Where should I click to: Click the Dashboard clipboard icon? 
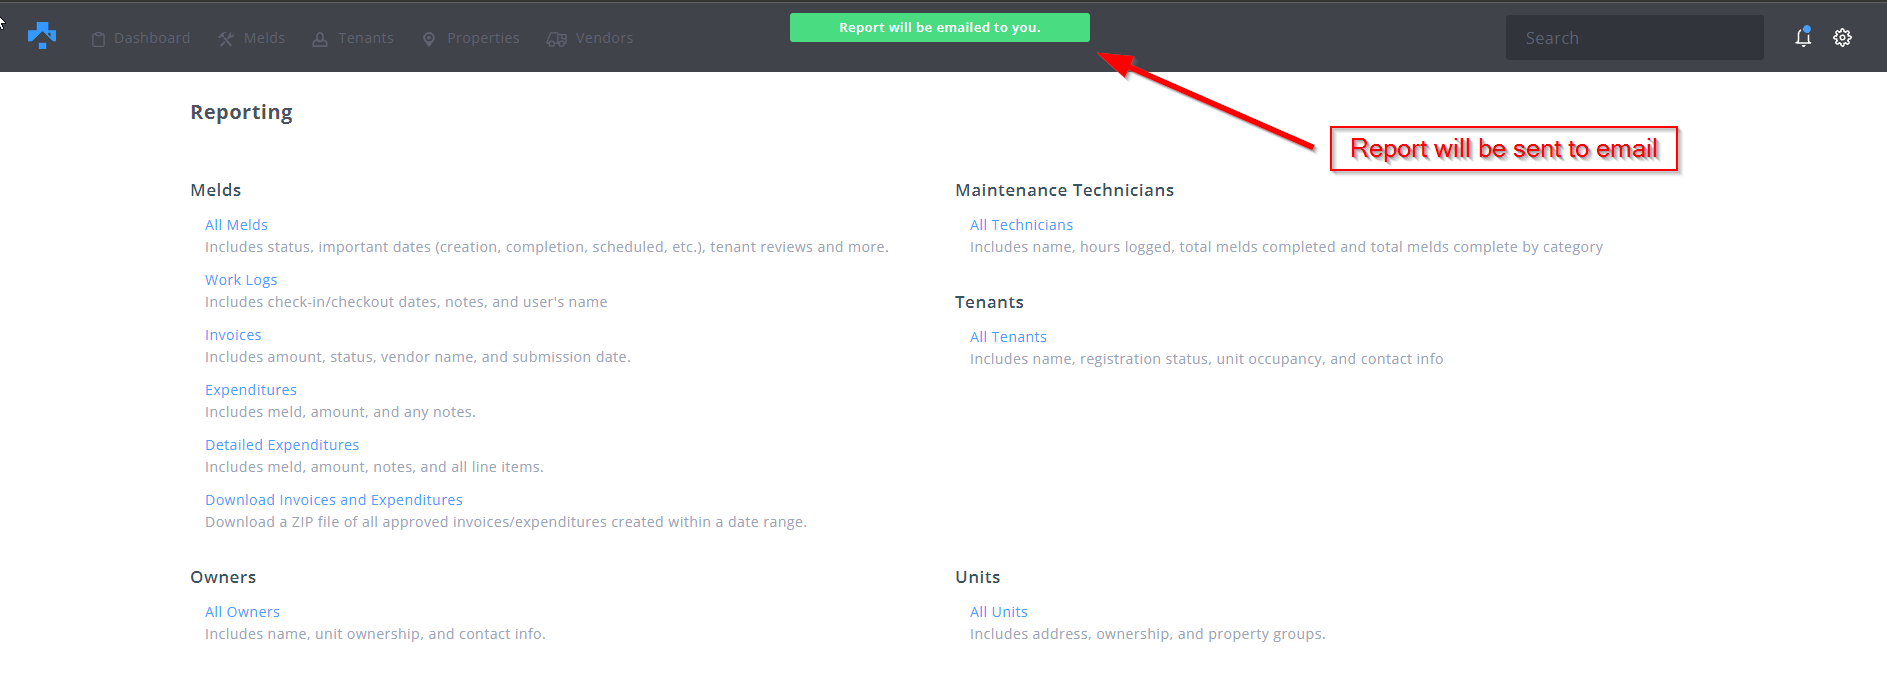tap(98, 39)
